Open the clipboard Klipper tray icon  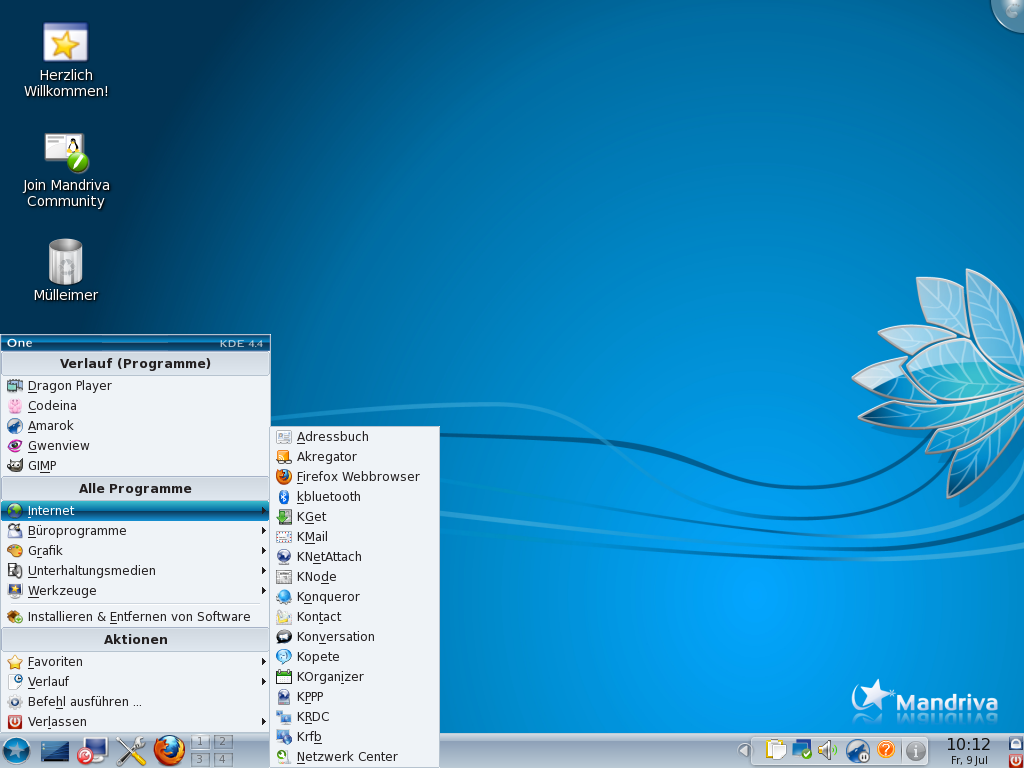775,750
